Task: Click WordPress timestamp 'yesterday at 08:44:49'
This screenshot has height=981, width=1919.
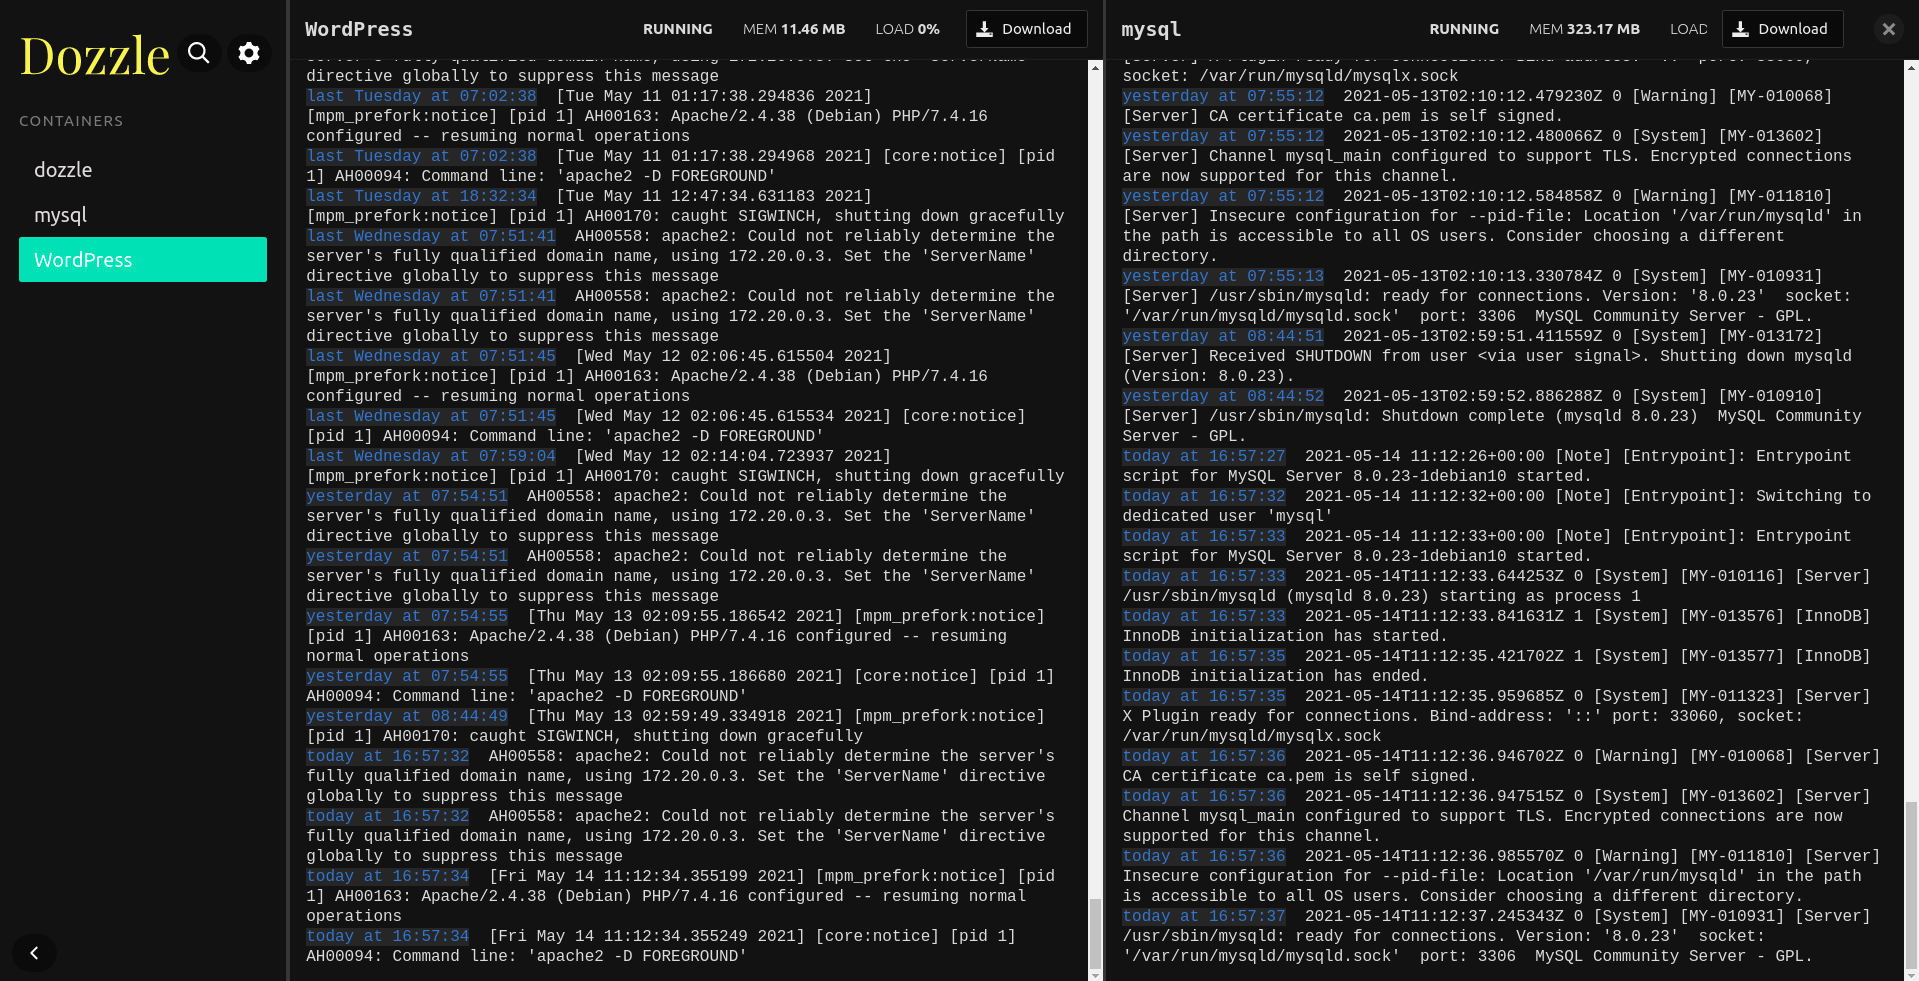Action: point(407,716)
